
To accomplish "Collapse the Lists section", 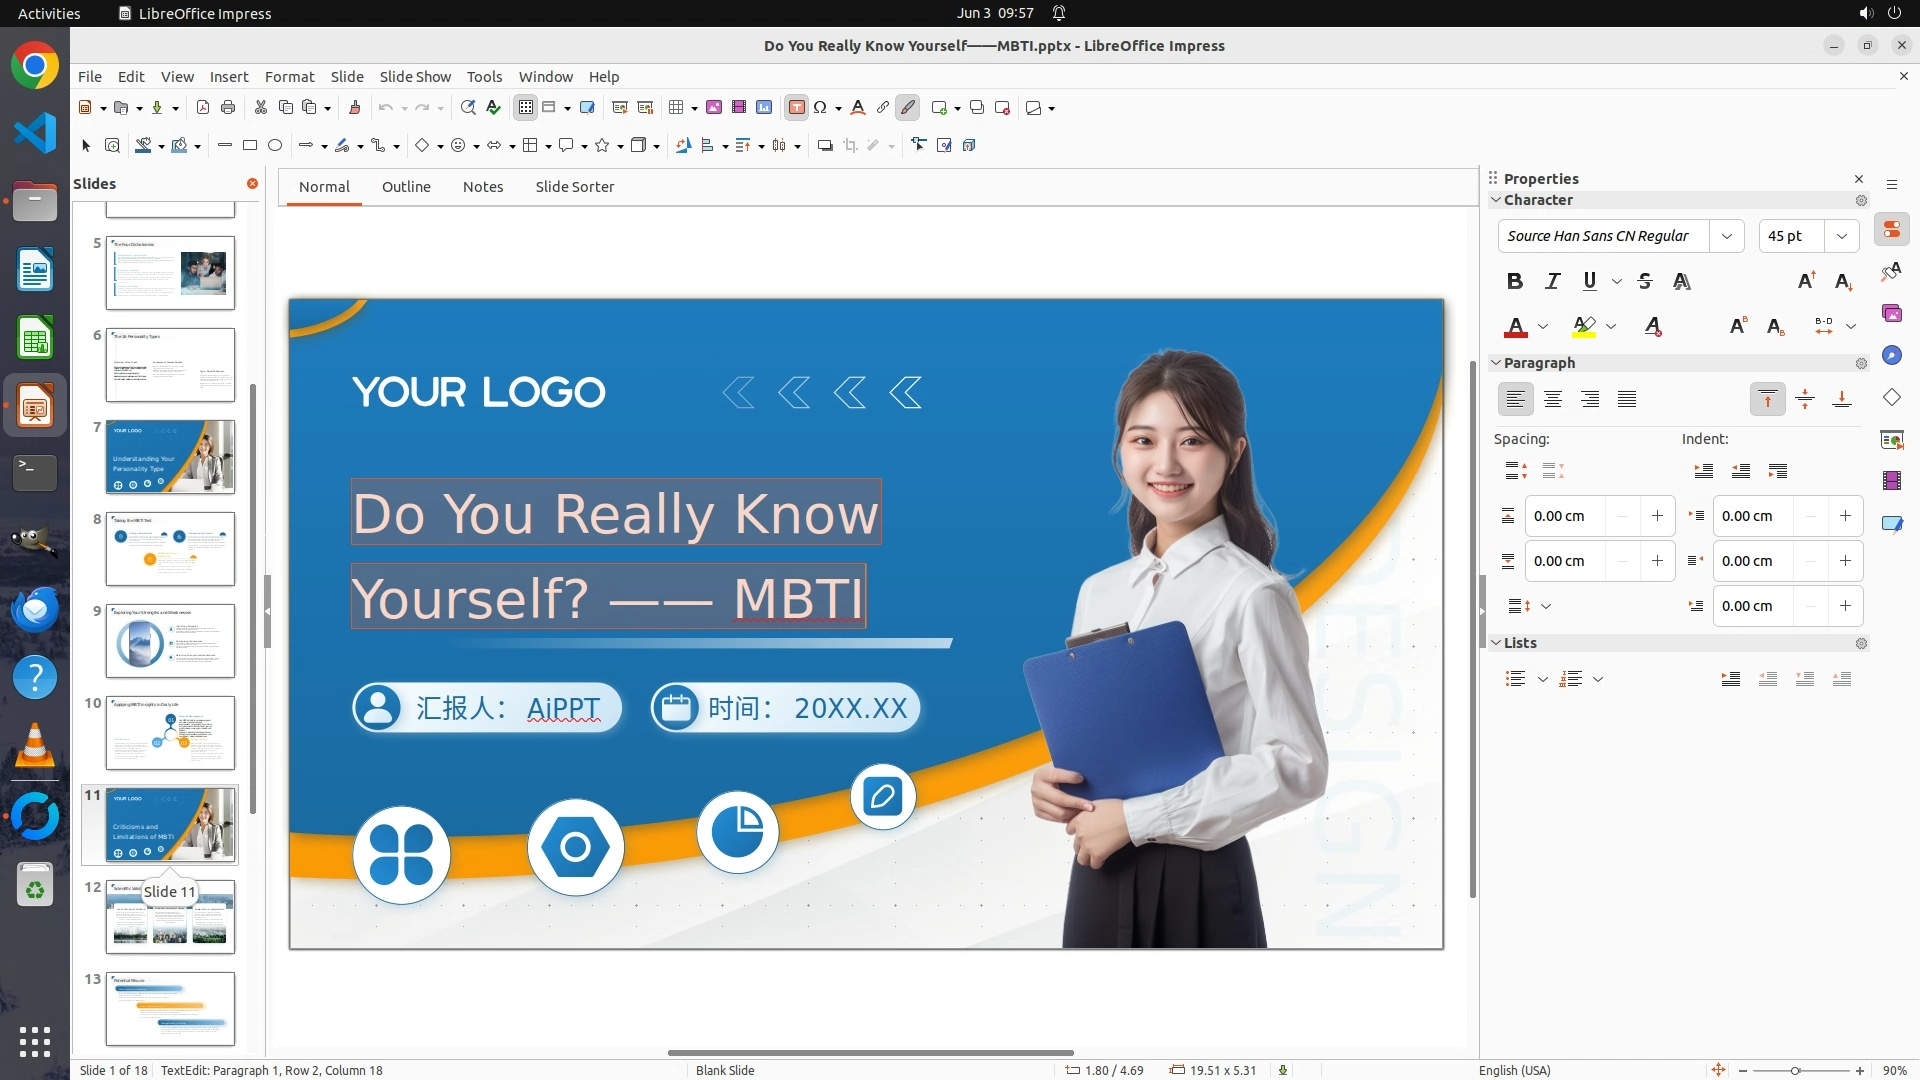I will [x=1497, y=643].
